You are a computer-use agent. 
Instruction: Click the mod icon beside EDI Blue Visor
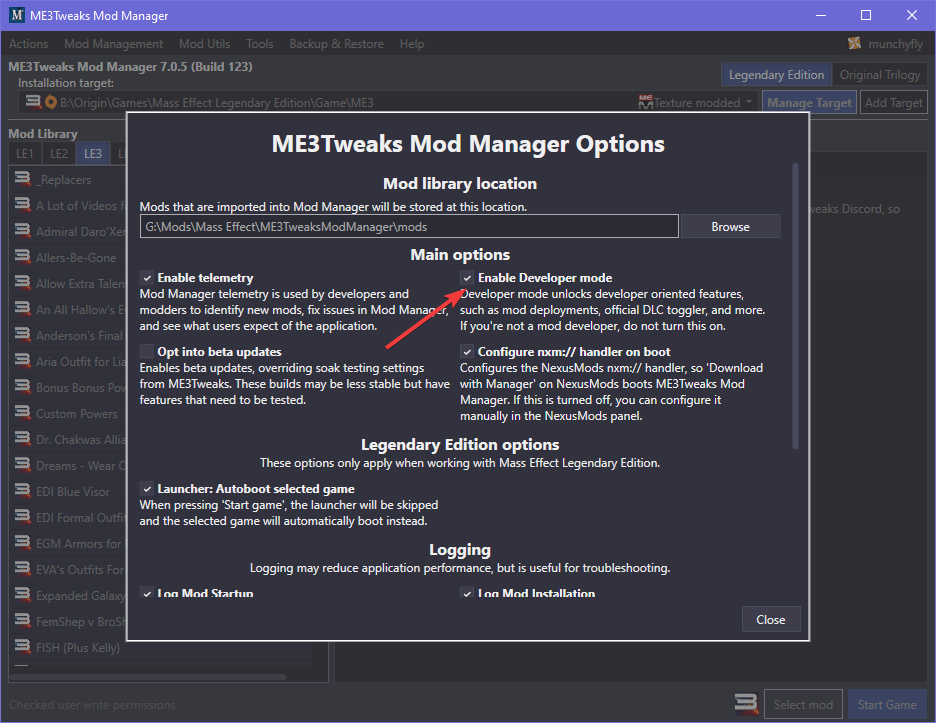pos(23,491)
